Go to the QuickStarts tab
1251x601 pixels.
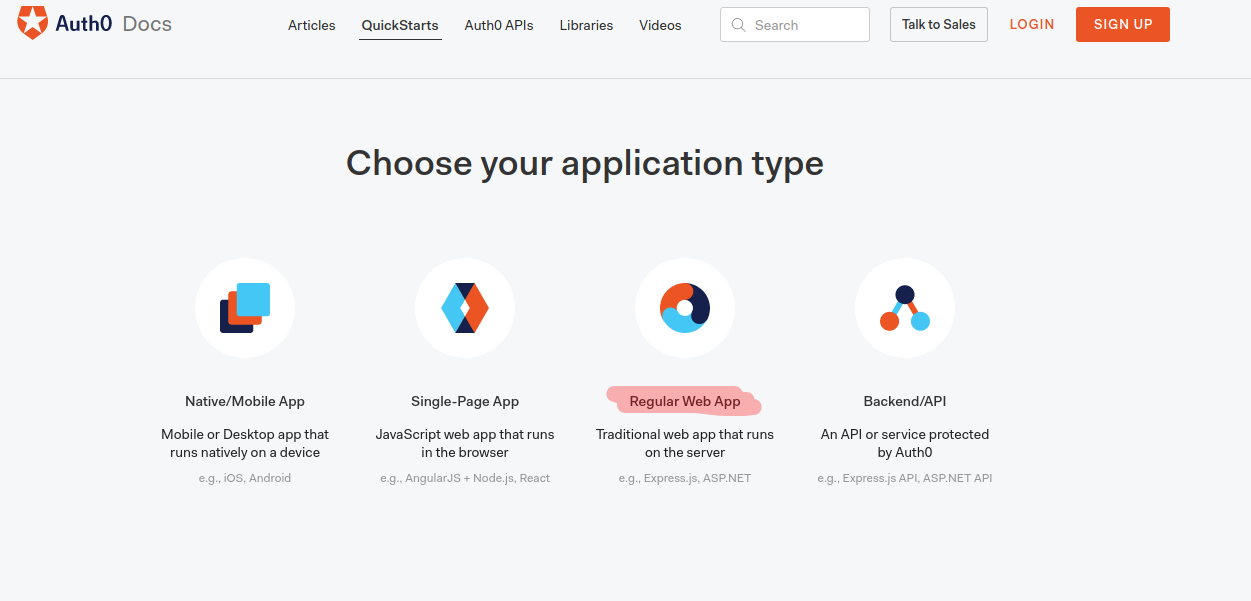point(400,25)
